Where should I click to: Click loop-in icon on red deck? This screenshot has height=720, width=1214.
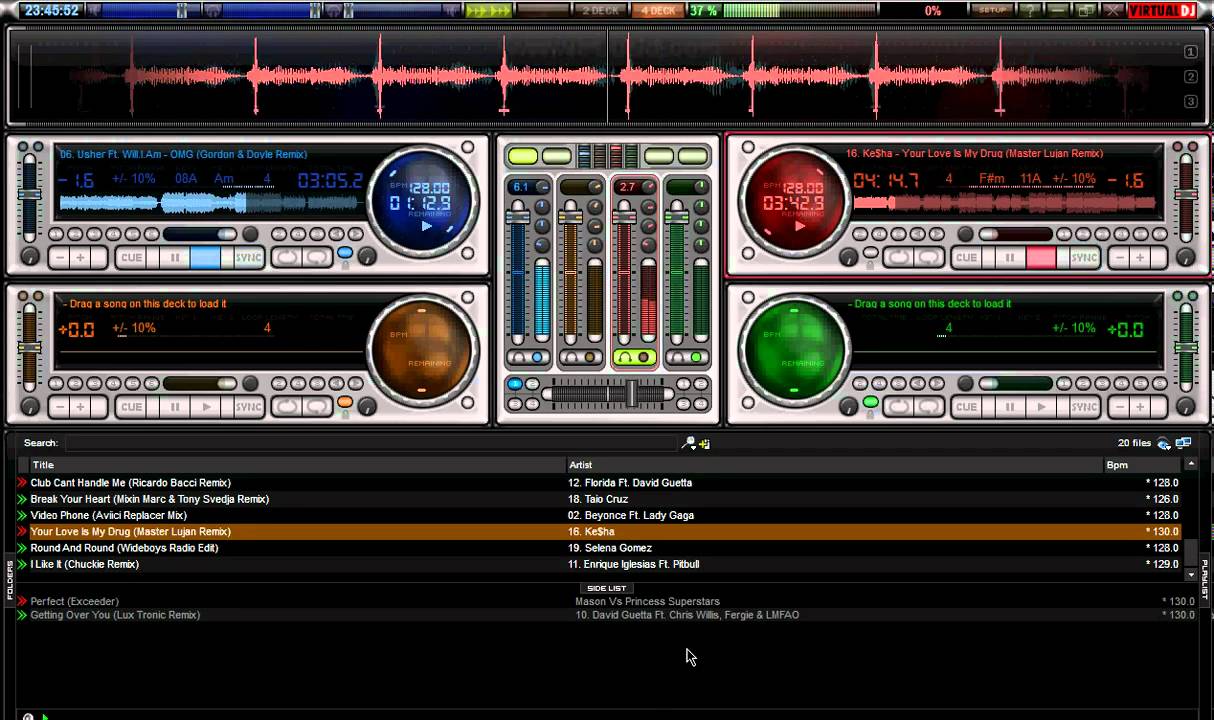click(x=897, y=257)
